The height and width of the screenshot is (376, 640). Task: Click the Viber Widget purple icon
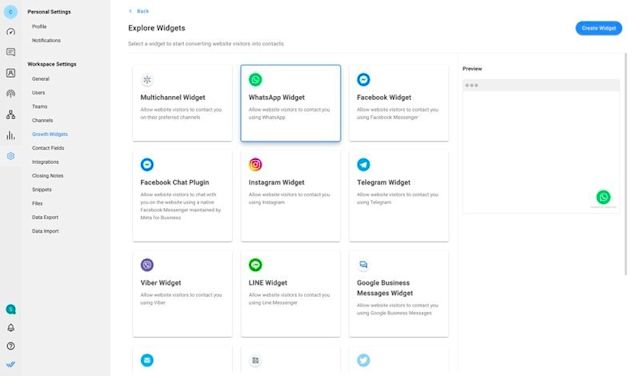(x=147, y=265)
